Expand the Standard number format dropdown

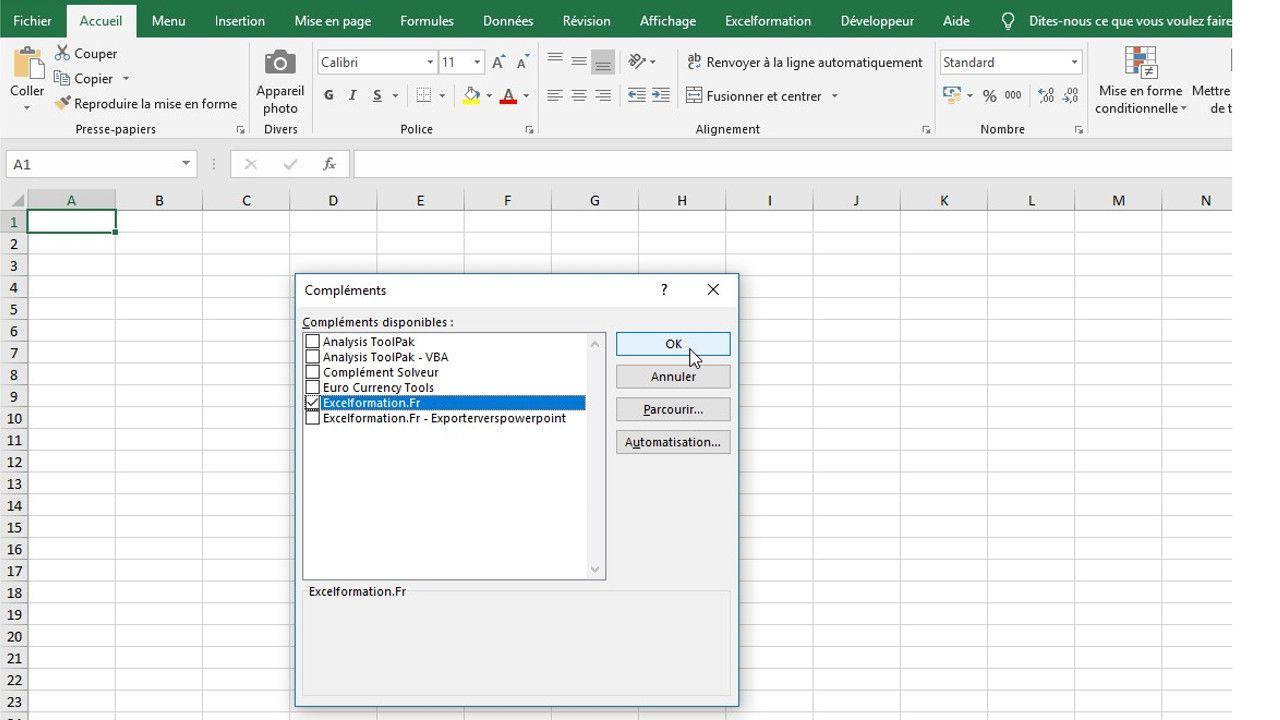[1074, 62]
